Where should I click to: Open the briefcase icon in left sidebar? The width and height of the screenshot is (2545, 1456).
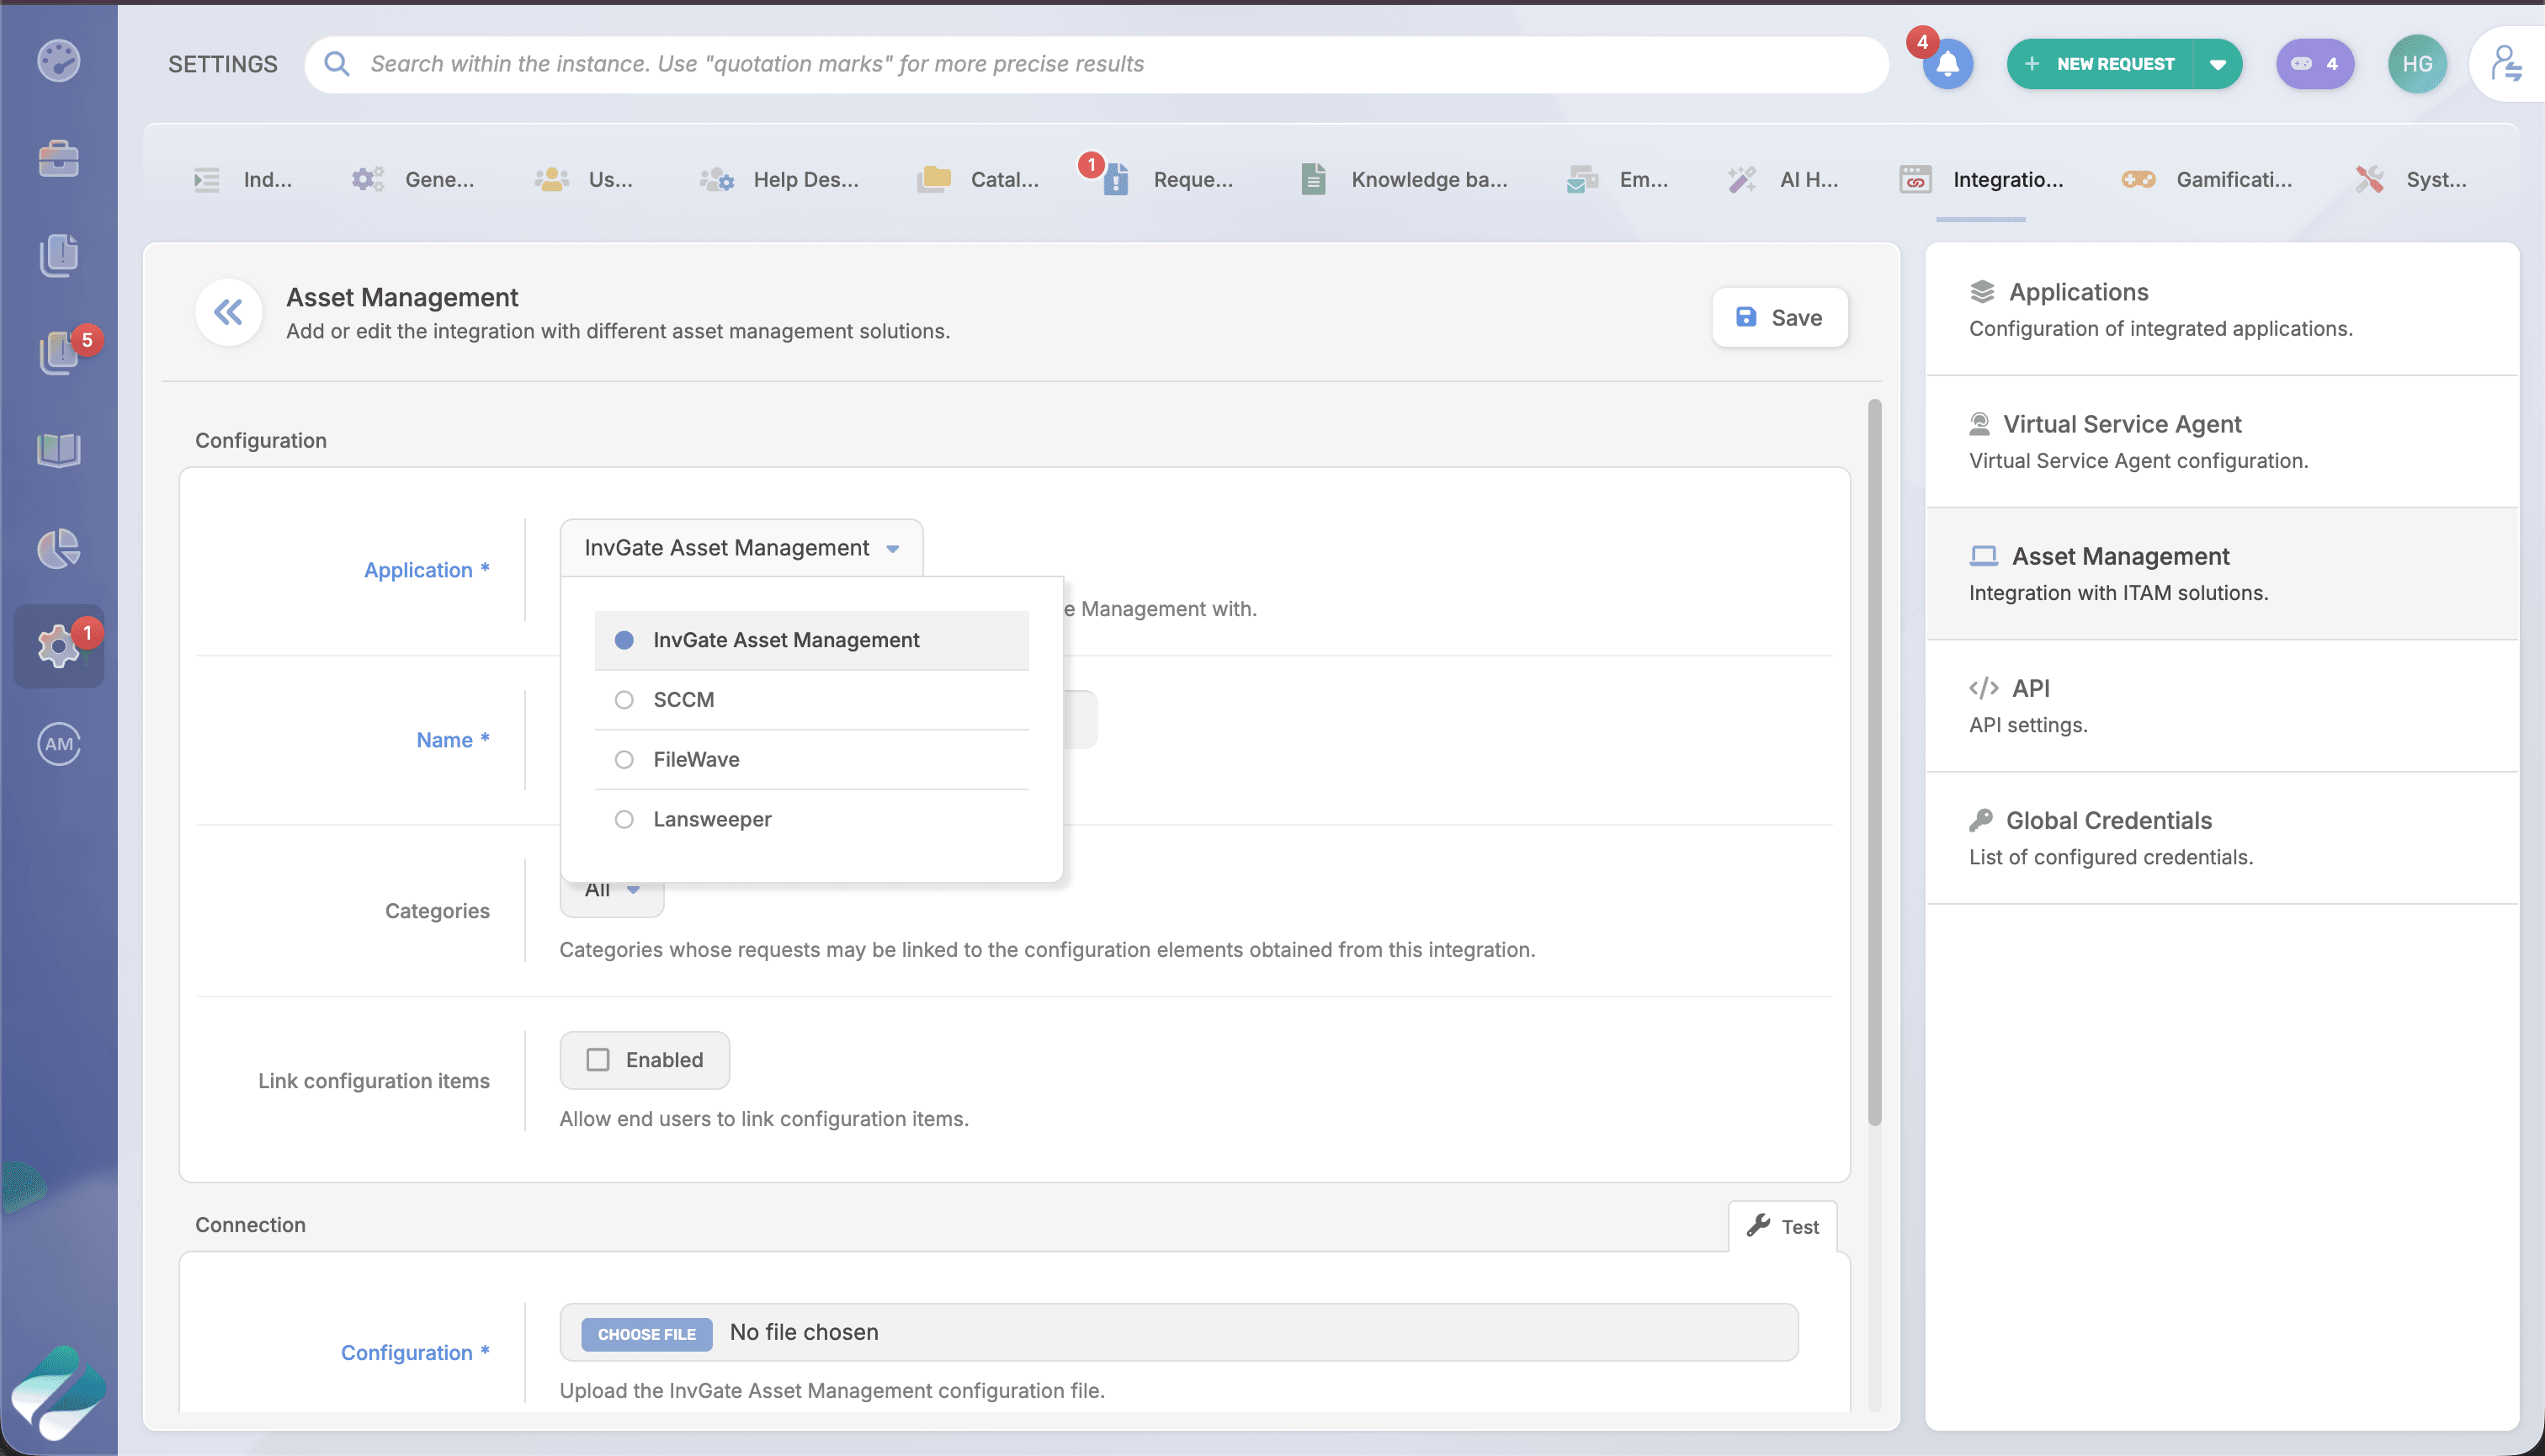59,158
